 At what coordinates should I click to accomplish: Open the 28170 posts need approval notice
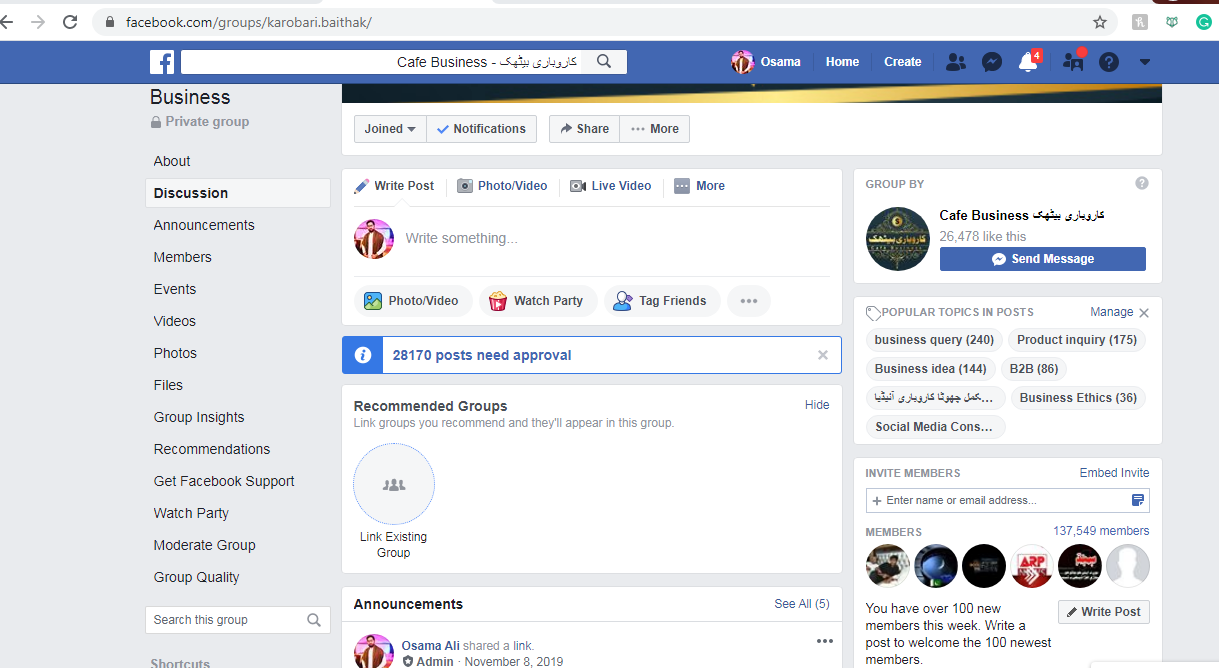pos(482,355)
